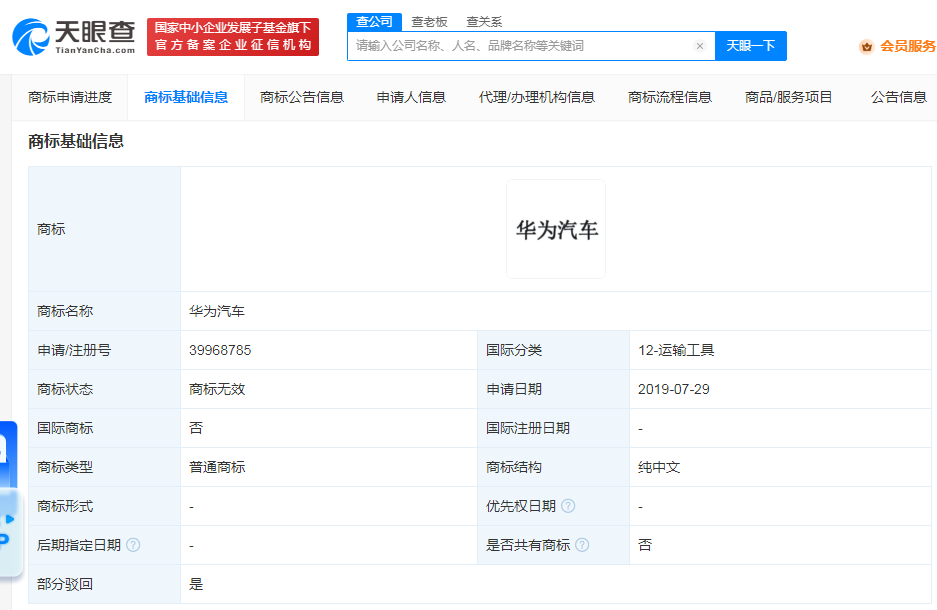
Task: Go to the 公告信息 tab
Action: pyautogui.click(x=898, y=97)
